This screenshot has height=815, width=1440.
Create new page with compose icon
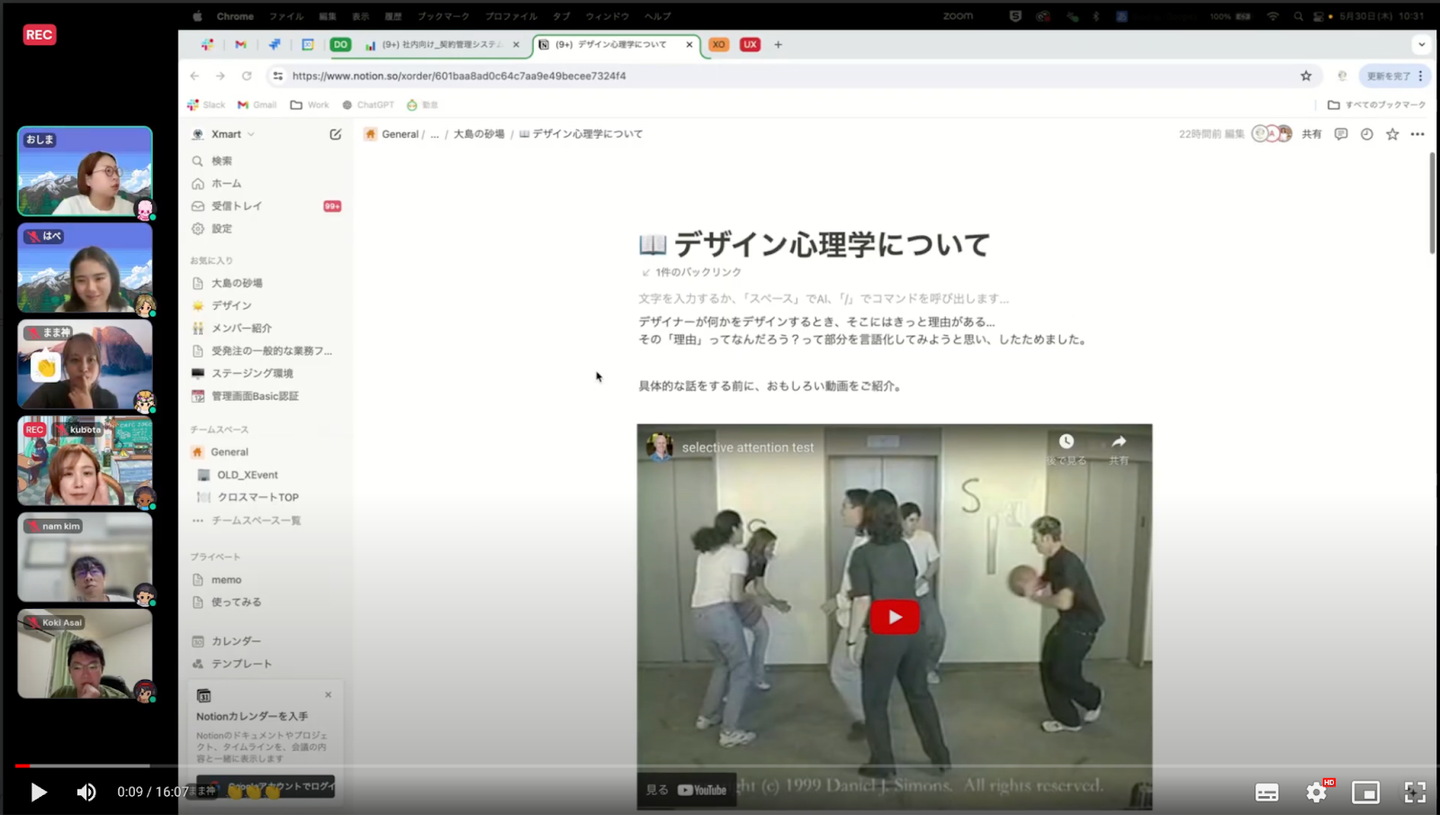tap(335, 134)
